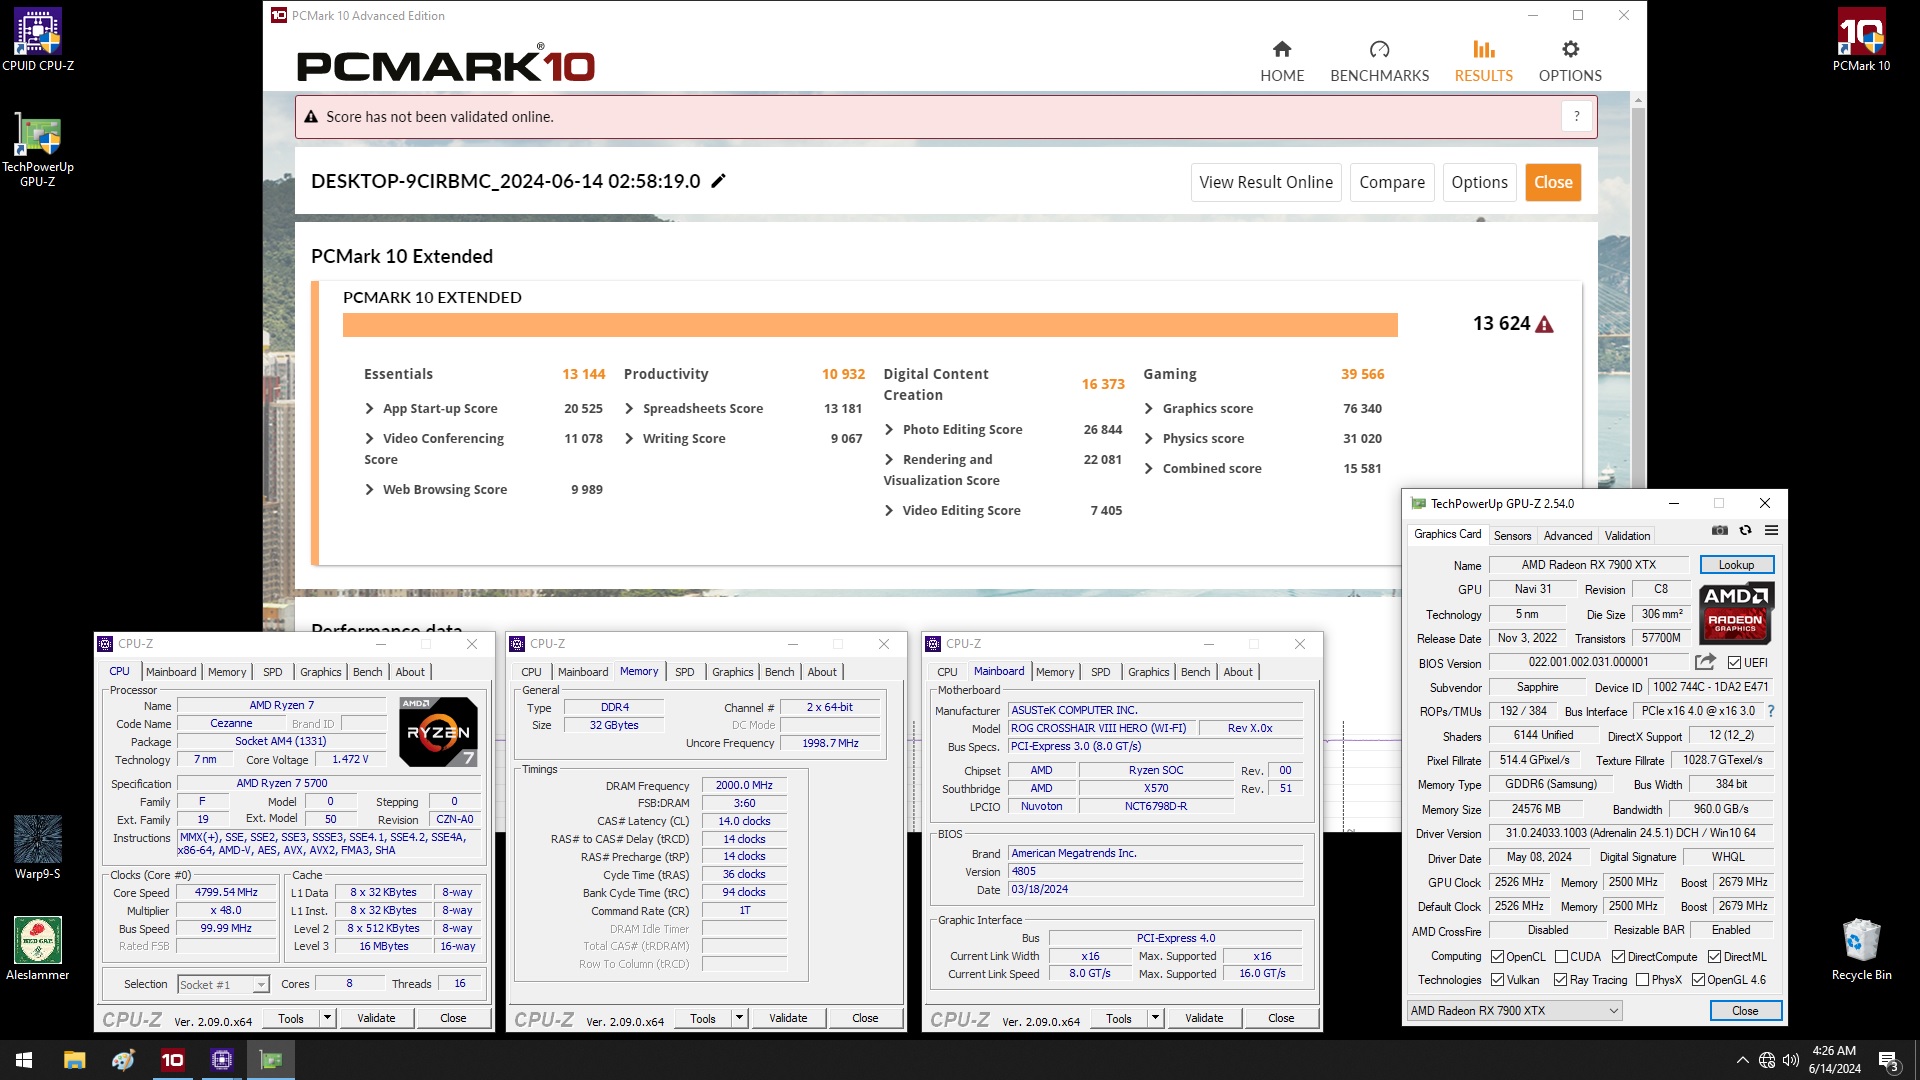Viewport: 1920px width, 1080px height.
Task: Click the PCMark results vertical scrollbar
Action: (1638, 300)
